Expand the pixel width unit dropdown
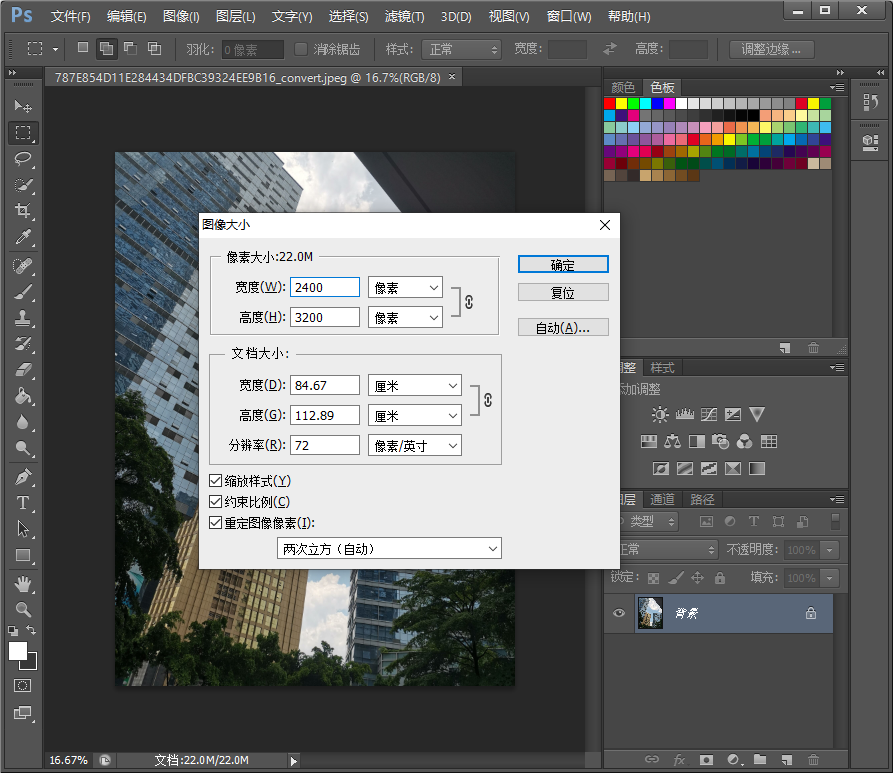 (405, 287)
